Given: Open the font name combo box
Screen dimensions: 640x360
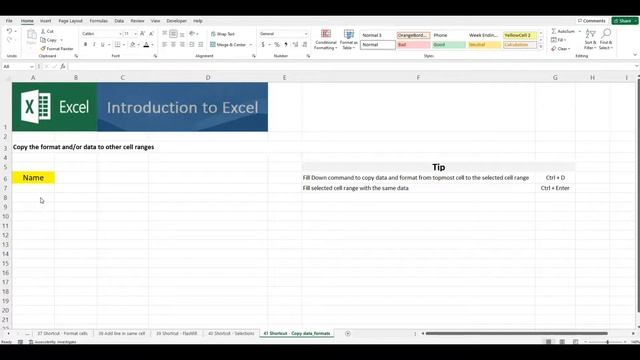Looking at the screenshot, I should 101,33.
